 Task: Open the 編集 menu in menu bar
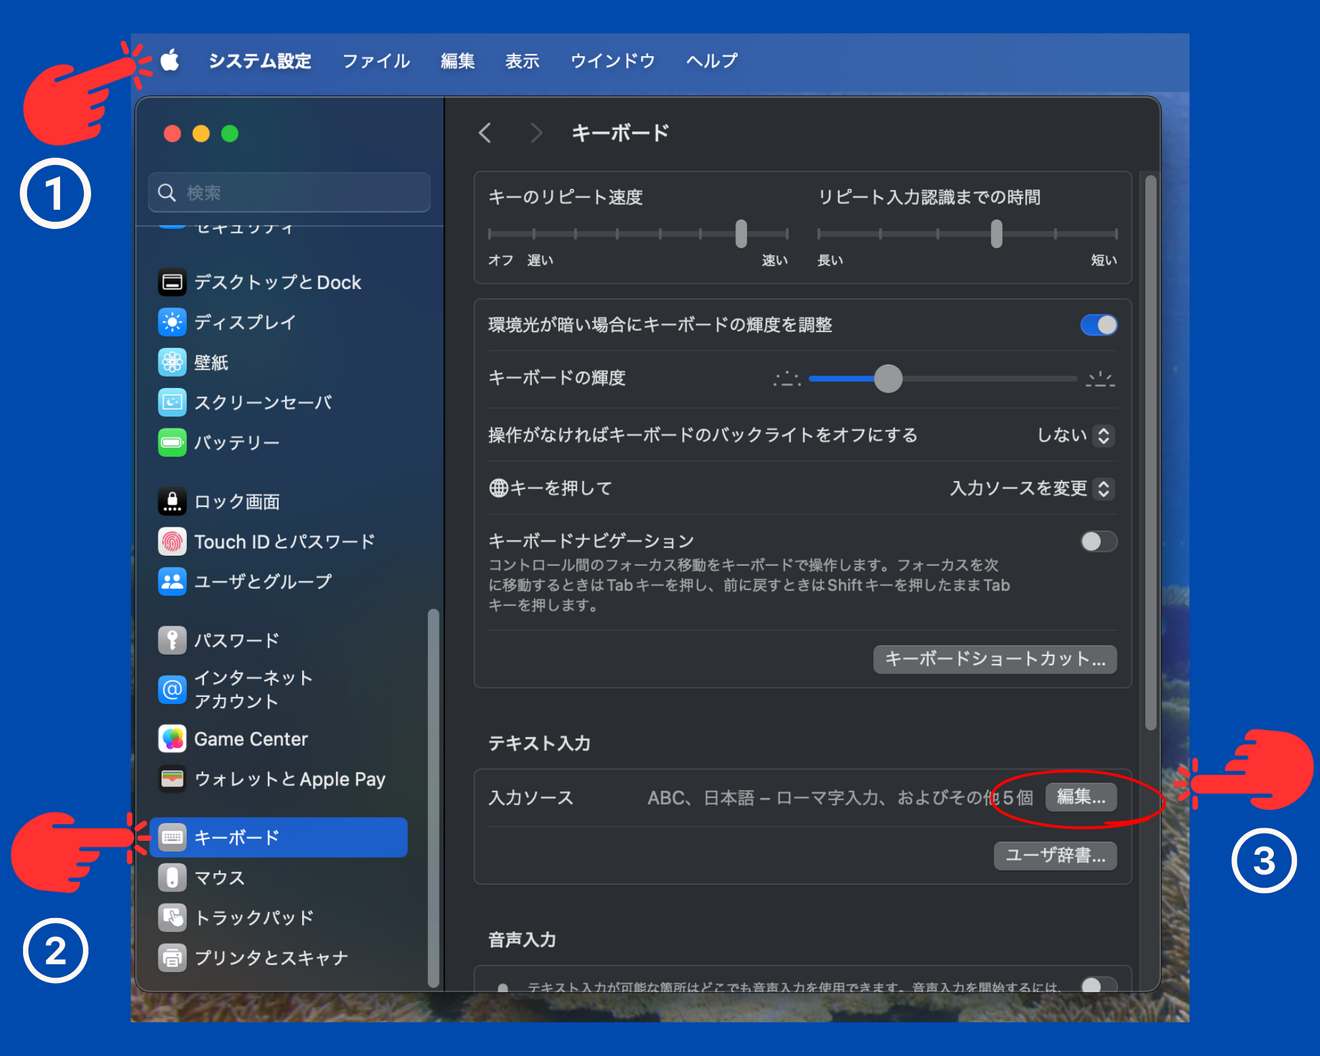(x=458, y=61)
